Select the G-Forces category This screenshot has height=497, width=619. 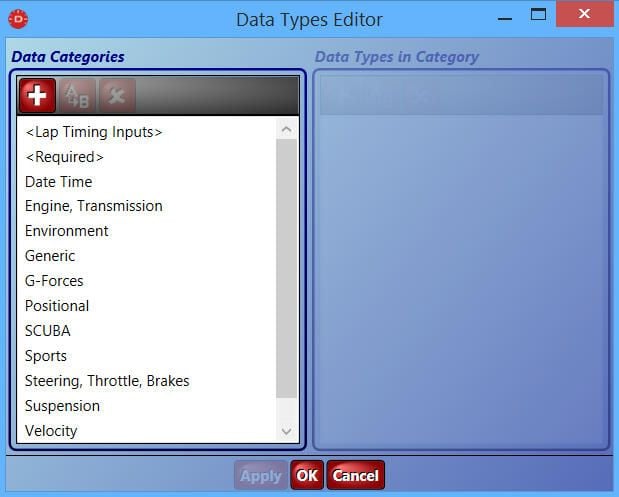(x=147, y=281)
